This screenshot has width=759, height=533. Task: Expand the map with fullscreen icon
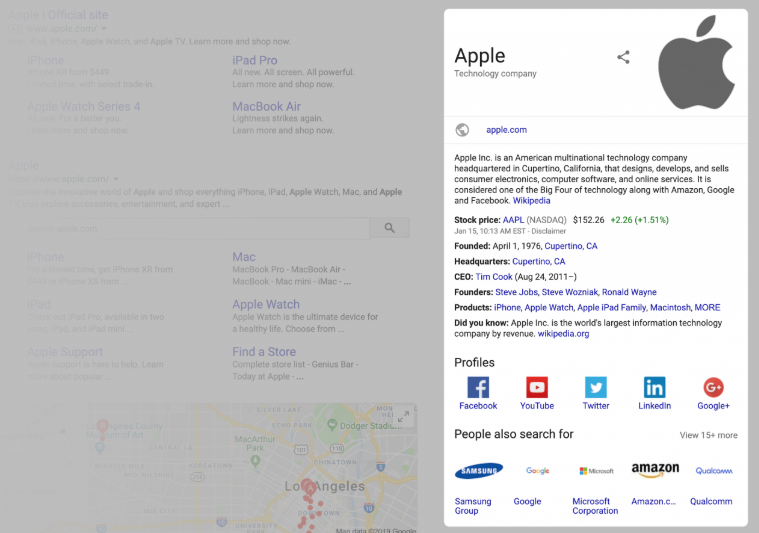pos(403,416)
